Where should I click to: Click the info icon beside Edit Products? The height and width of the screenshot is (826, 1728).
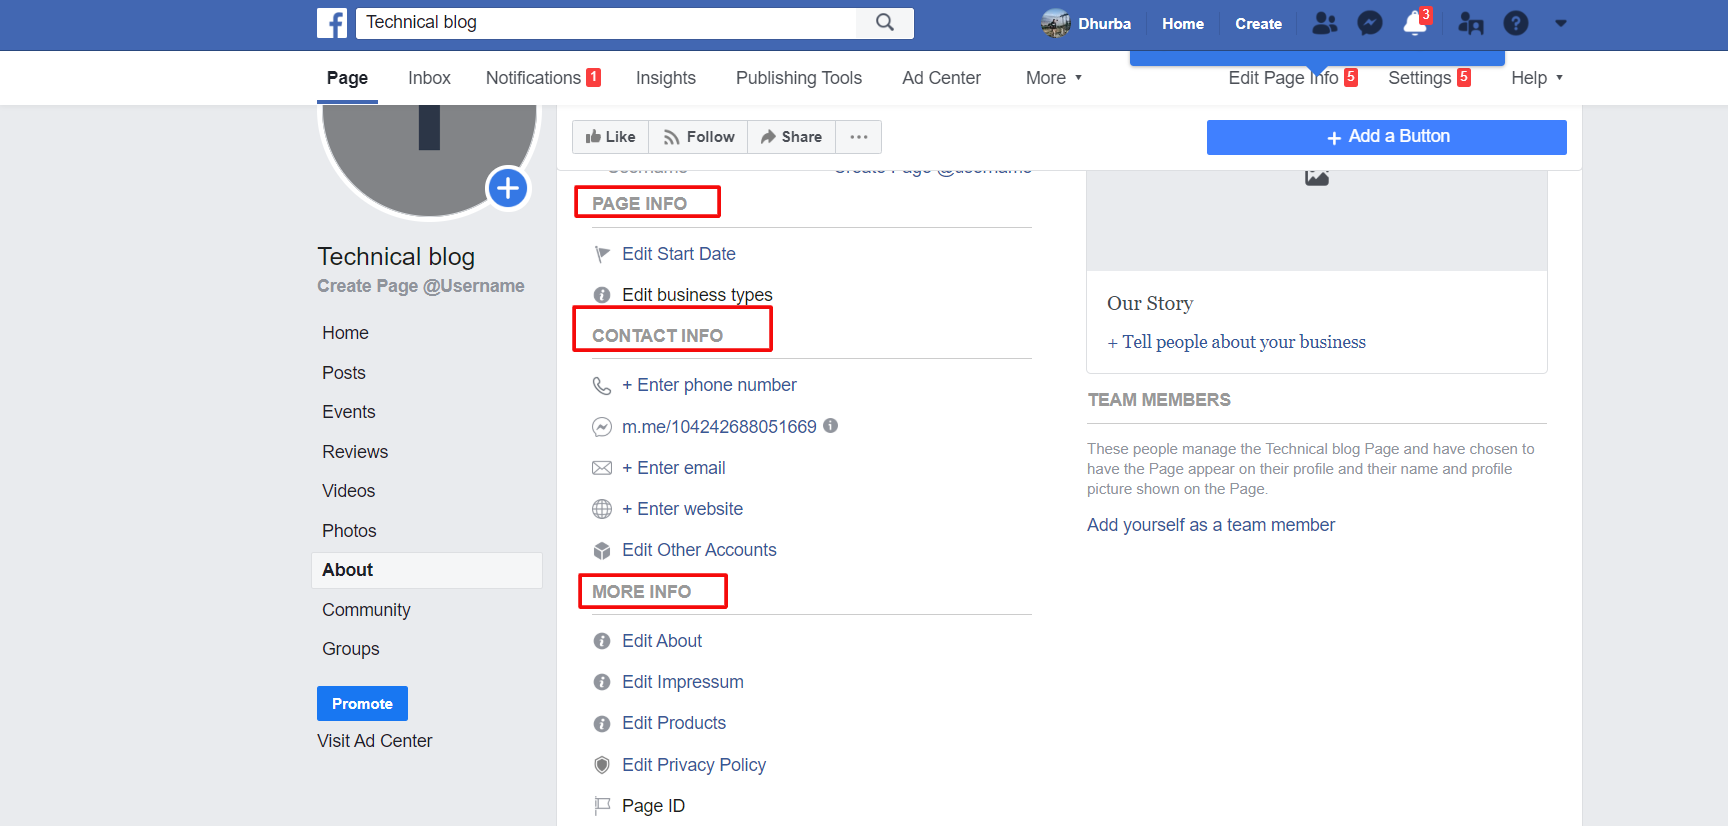(602, 723)
